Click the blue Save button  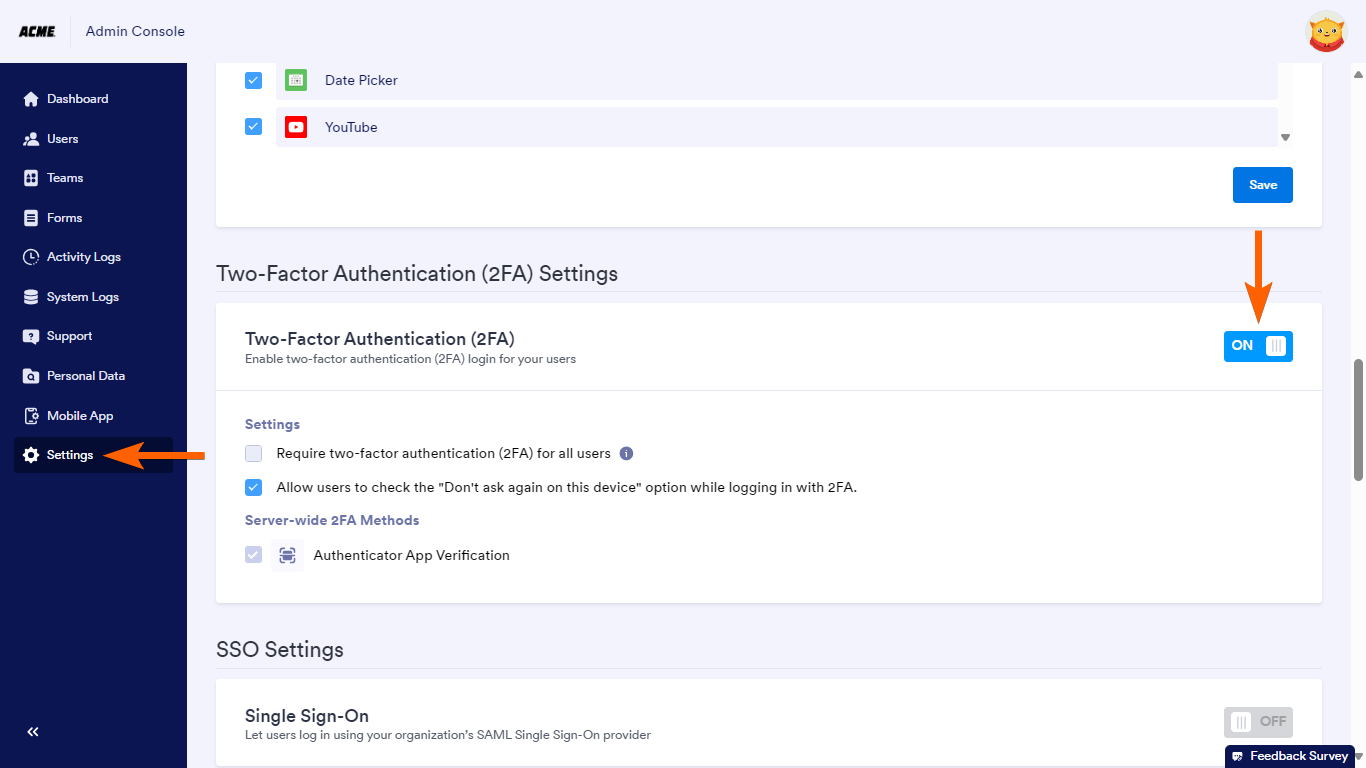[1262, 185]
